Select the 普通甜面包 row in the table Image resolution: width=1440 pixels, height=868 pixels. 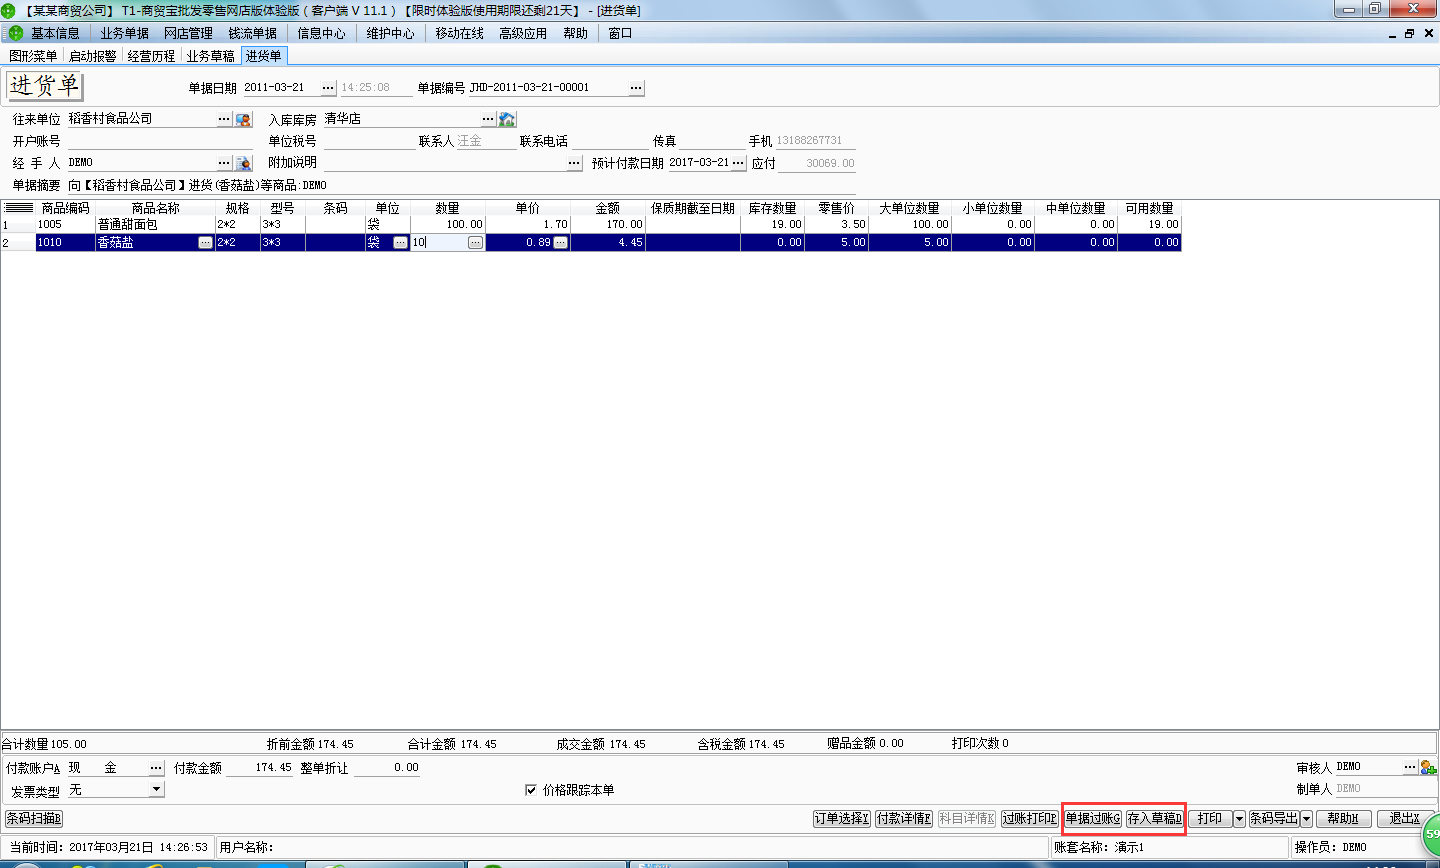pos(127,225)
